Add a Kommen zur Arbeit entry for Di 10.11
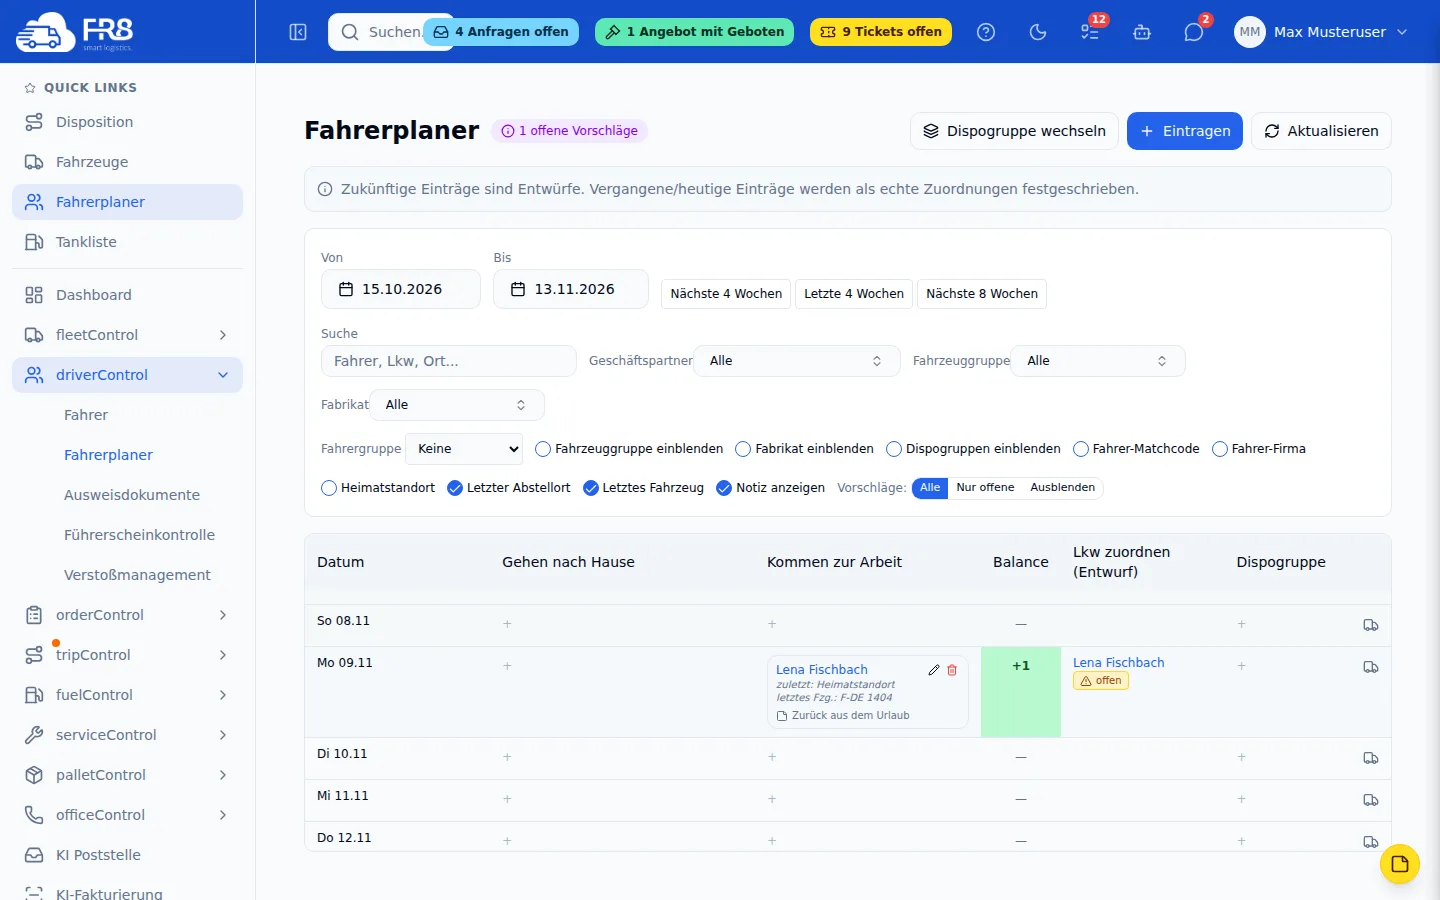Viewport: 1440px width, 900px height. (772, 757)
